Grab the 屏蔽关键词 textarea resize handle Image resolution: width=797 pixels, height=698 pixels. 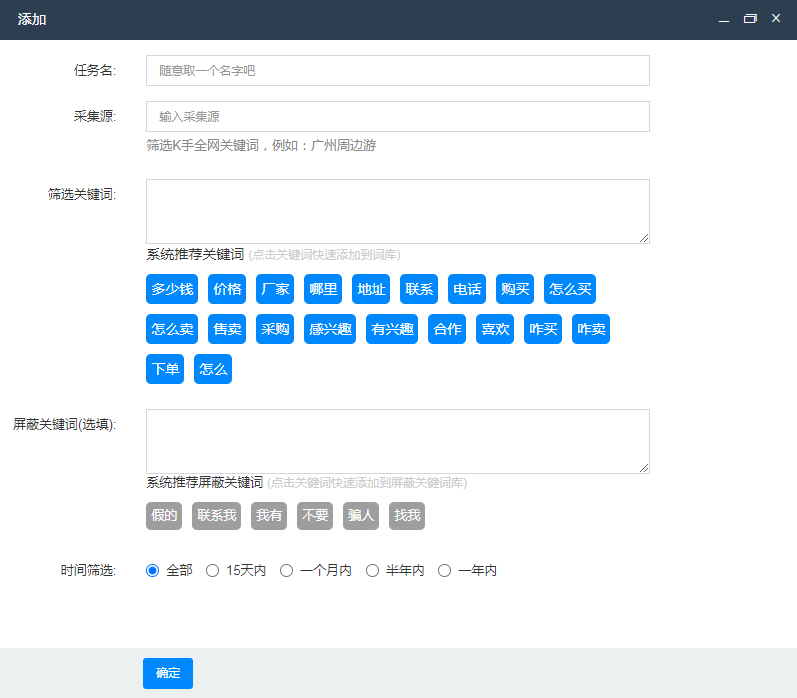tap(644, 468)
